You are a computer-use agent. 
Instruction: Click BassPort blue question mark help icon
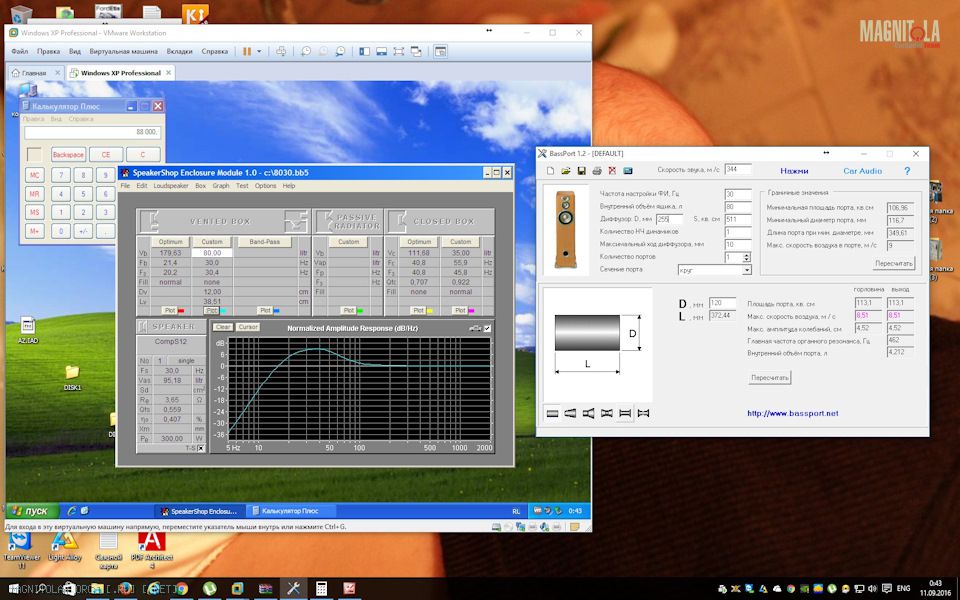click(907, 171)
